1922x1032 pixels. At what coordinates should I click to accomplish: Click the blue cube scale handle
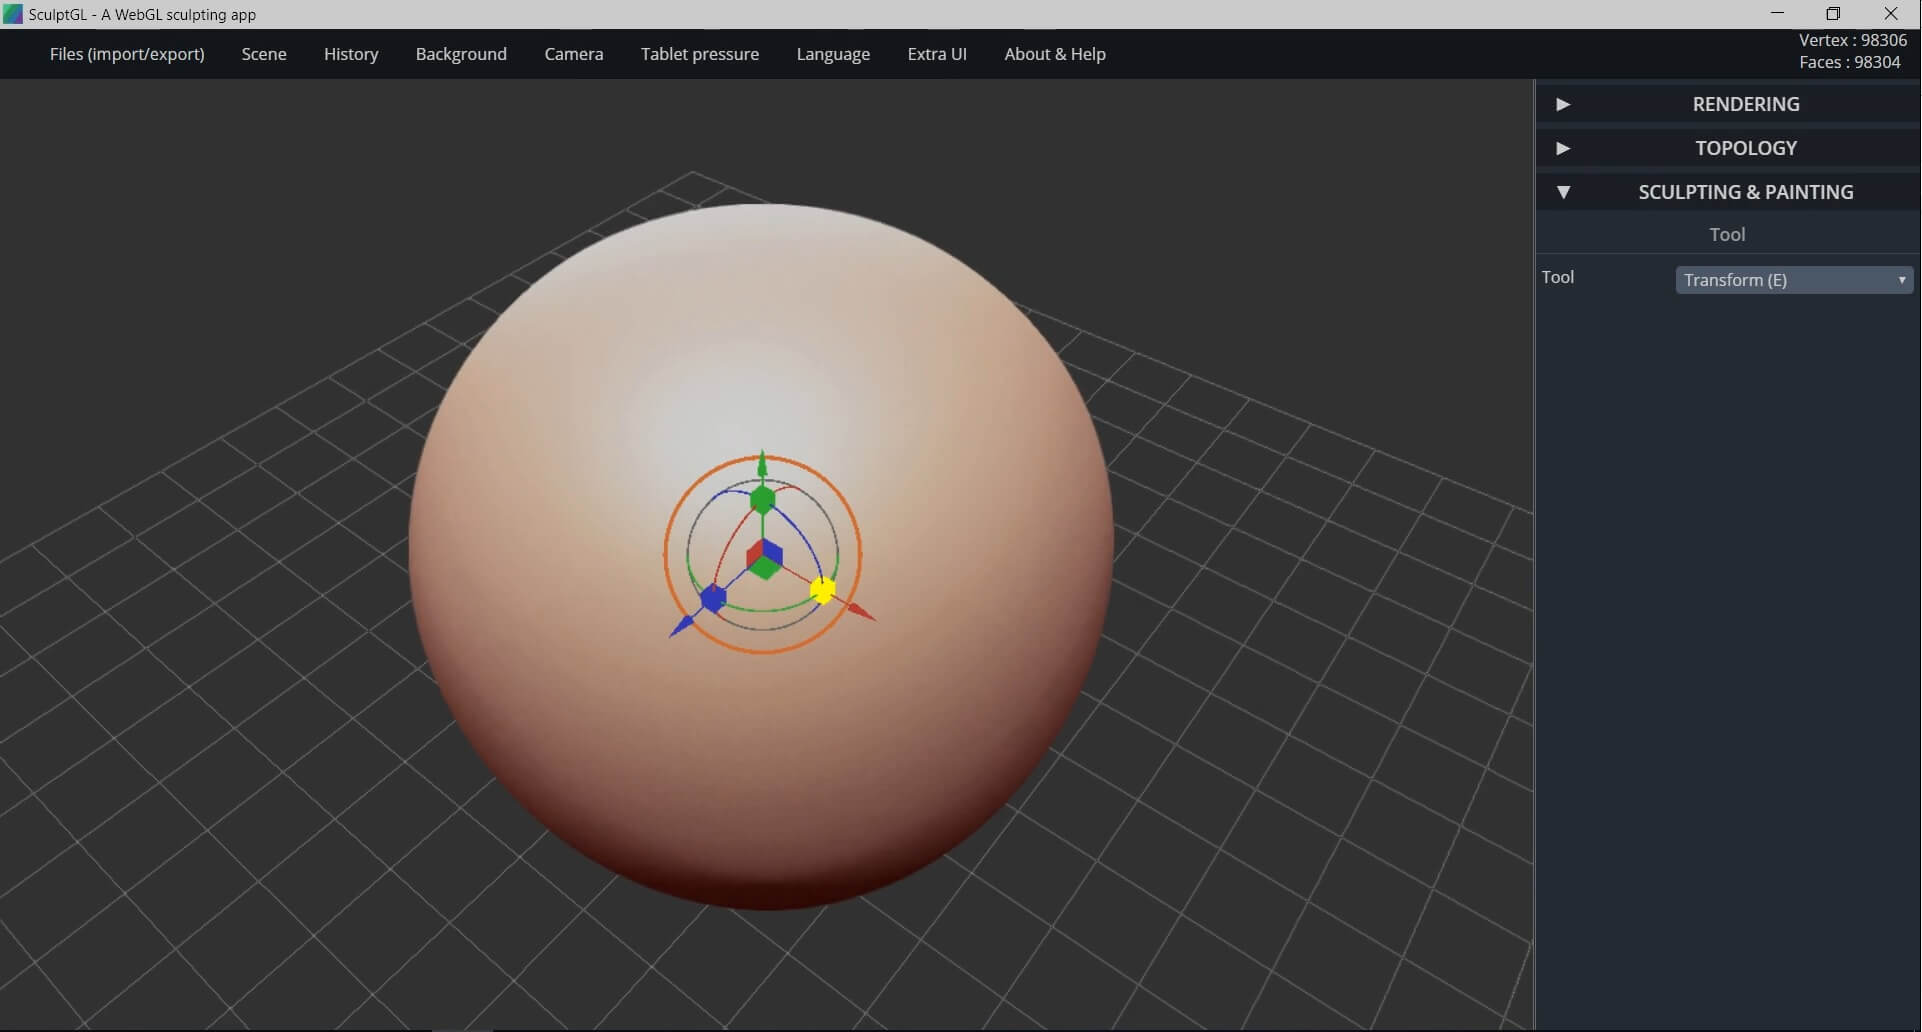[x=713, y=598]
